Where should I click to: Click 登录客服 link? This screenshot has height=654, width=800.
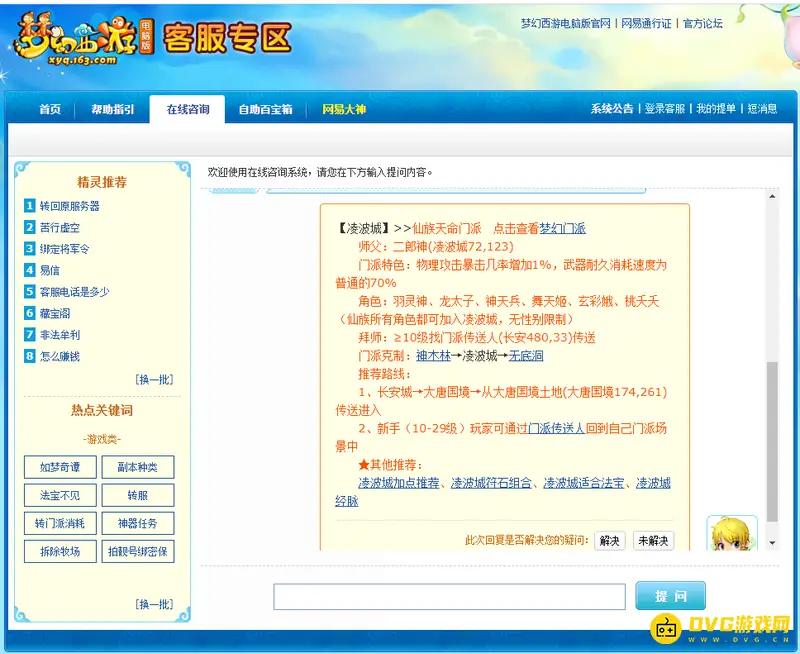[x=664, y=109]
